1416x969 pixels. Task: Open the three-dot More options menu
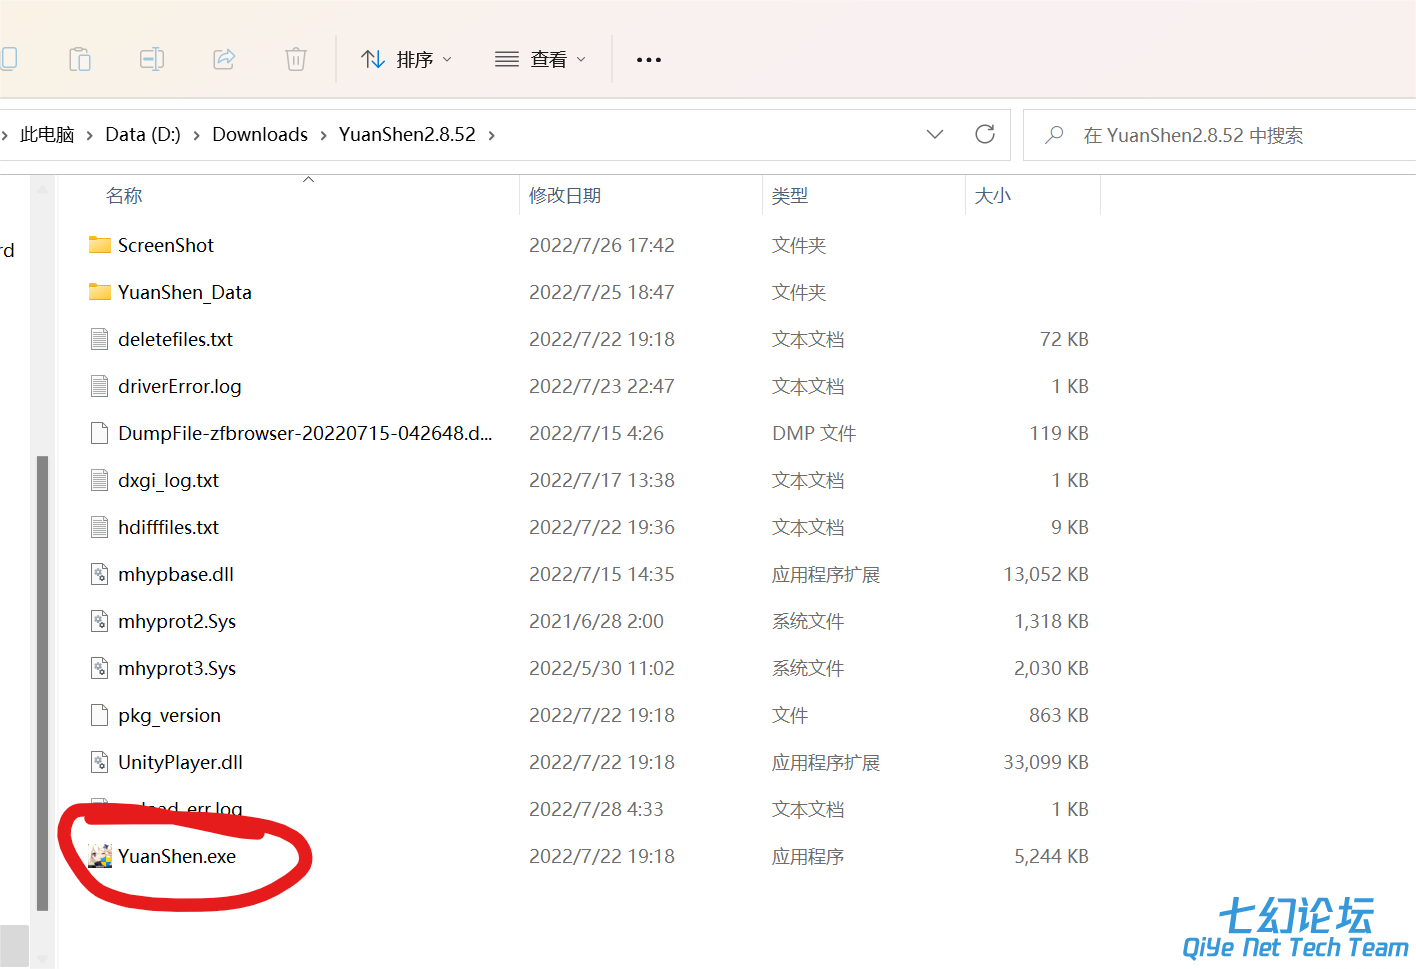(x=649, y=60)
